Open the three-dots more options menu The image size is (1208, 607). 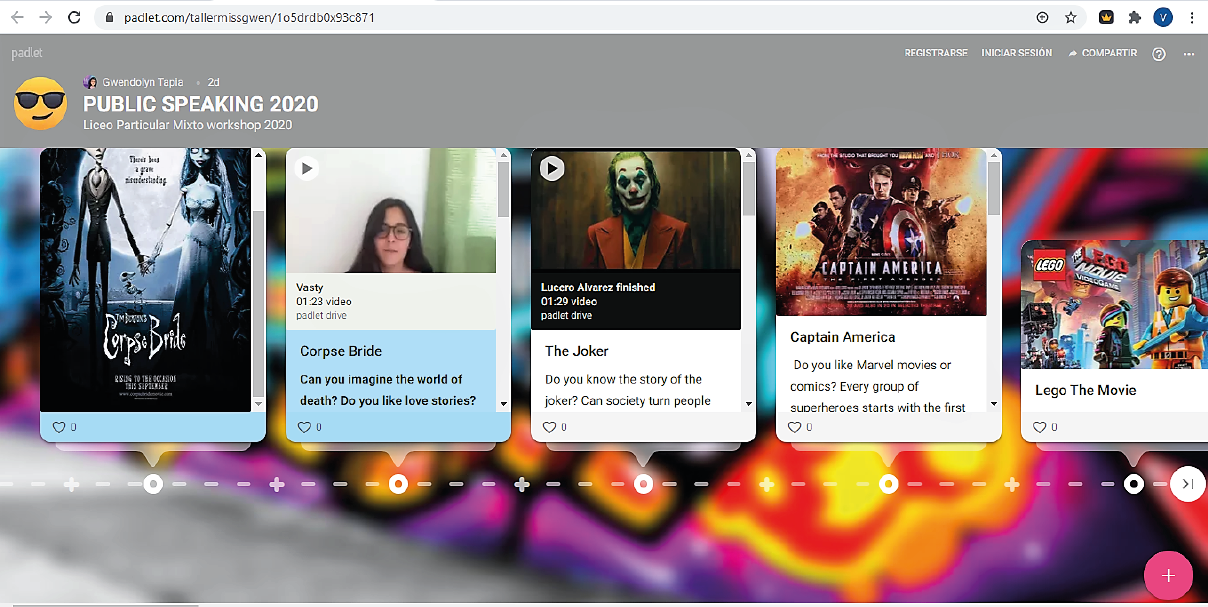pos(1188,54)
